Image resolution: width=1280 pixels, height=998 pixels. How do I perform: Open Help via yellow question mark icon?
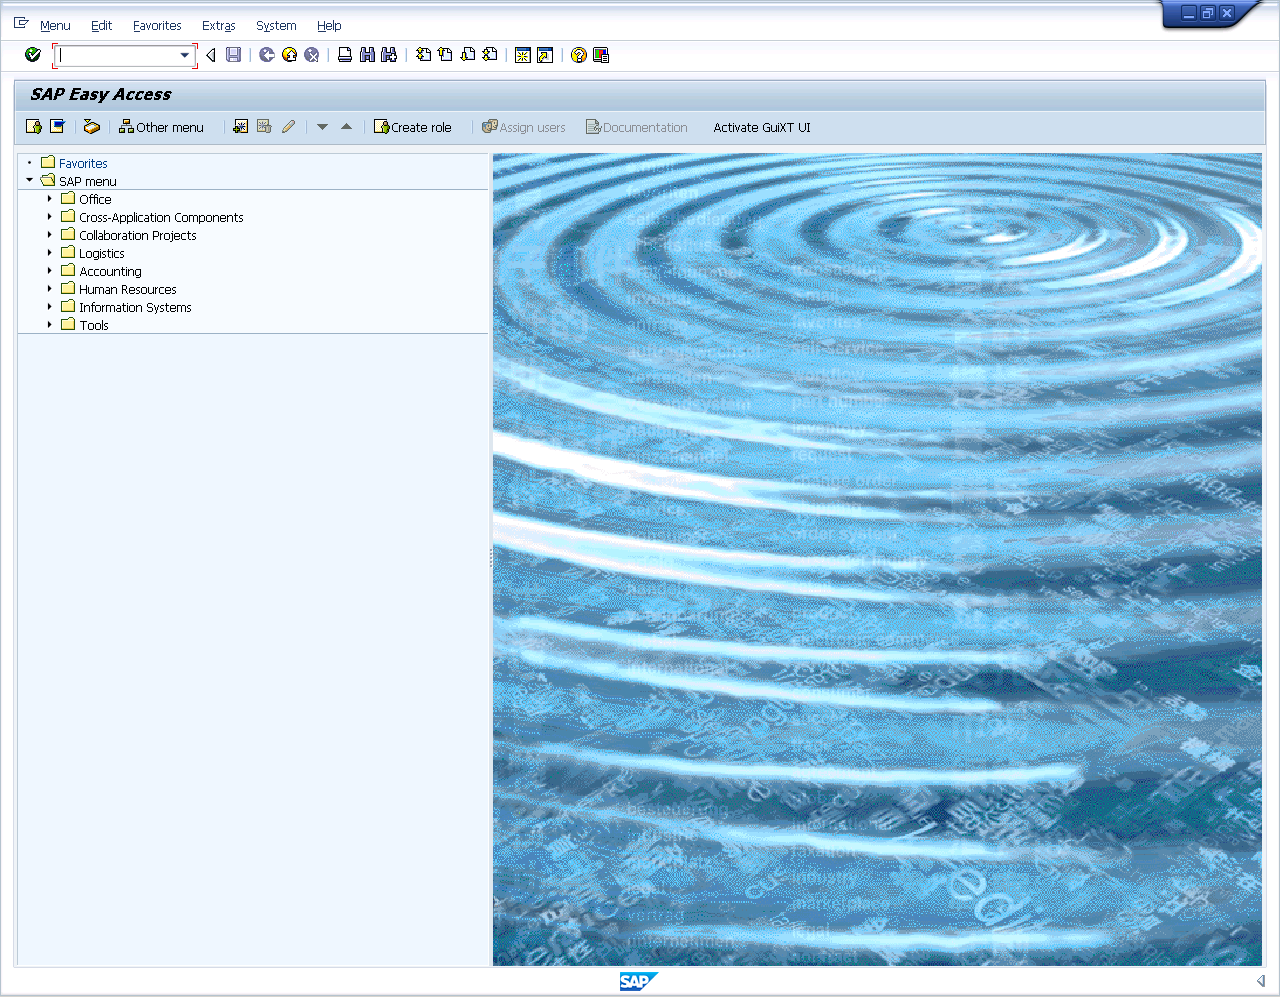[579, 55]
